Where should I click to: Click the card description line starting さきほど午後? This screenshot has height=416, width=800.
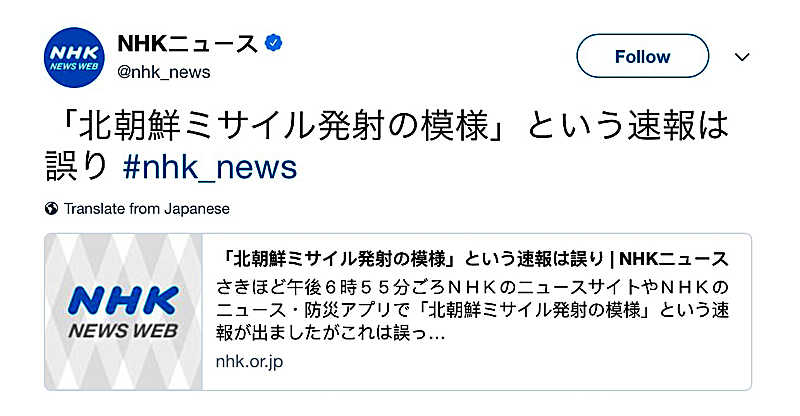click(472, 287)
